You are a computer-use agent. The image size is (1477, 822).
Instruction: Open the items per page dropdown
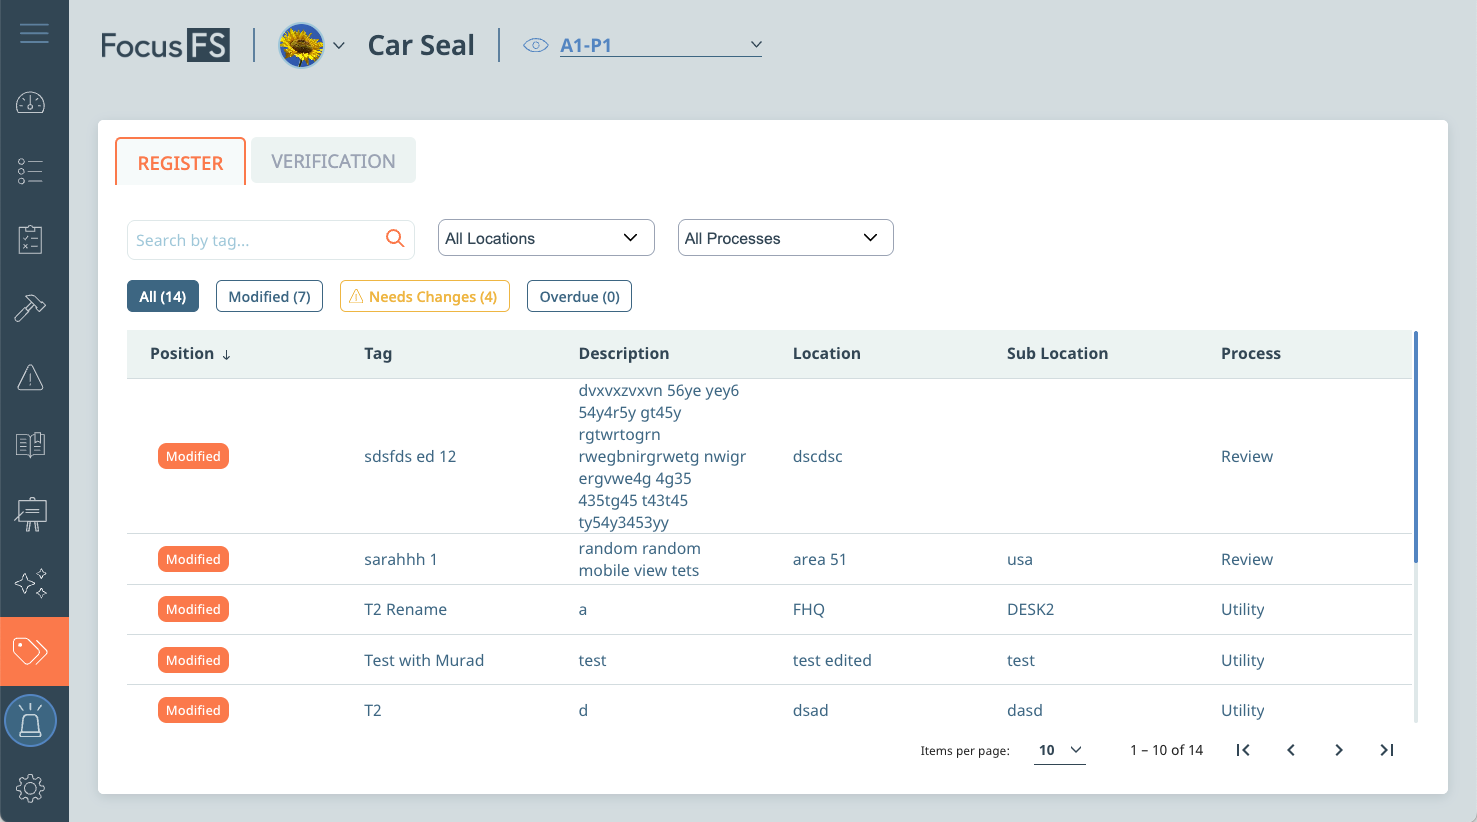click(x=1060, y=750)
